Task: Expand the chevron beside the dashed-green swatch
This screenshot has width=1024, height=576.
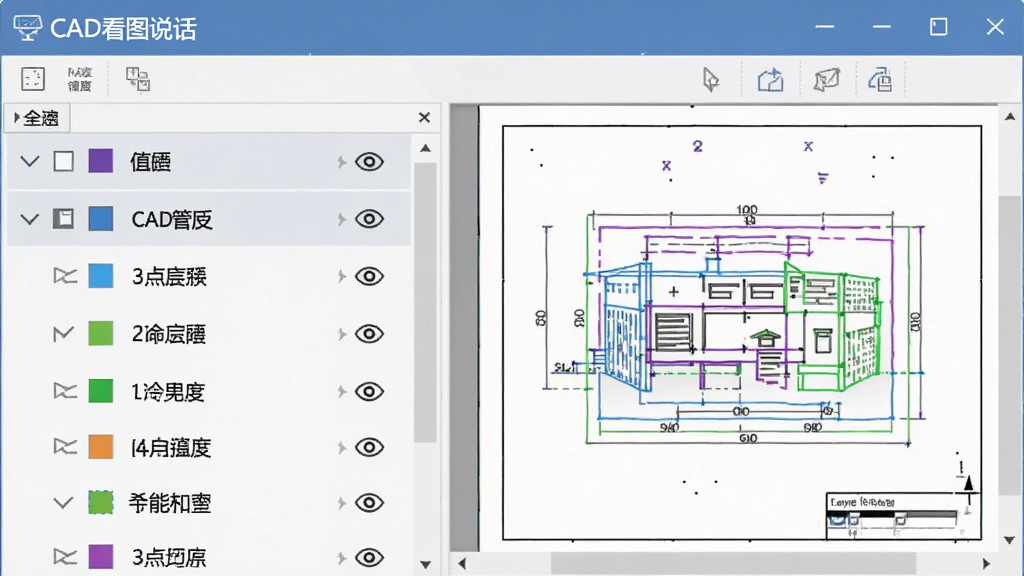Action: [63, 503]
